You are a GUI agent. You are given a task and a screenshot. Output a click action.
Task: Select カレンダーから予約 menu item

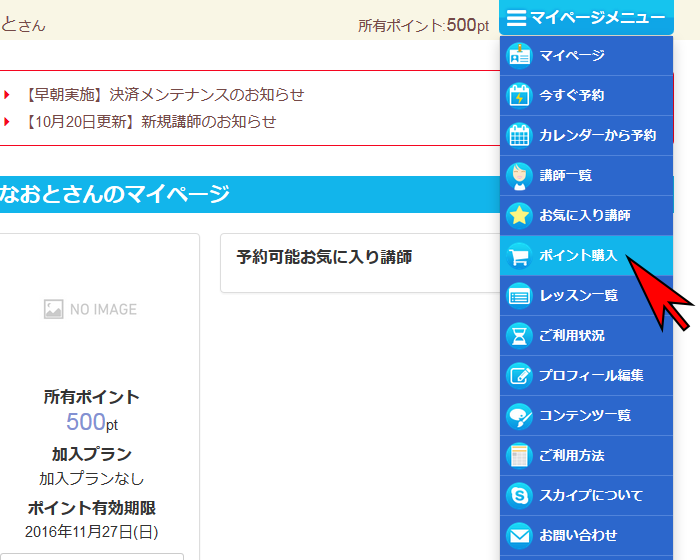coord(597,135)
